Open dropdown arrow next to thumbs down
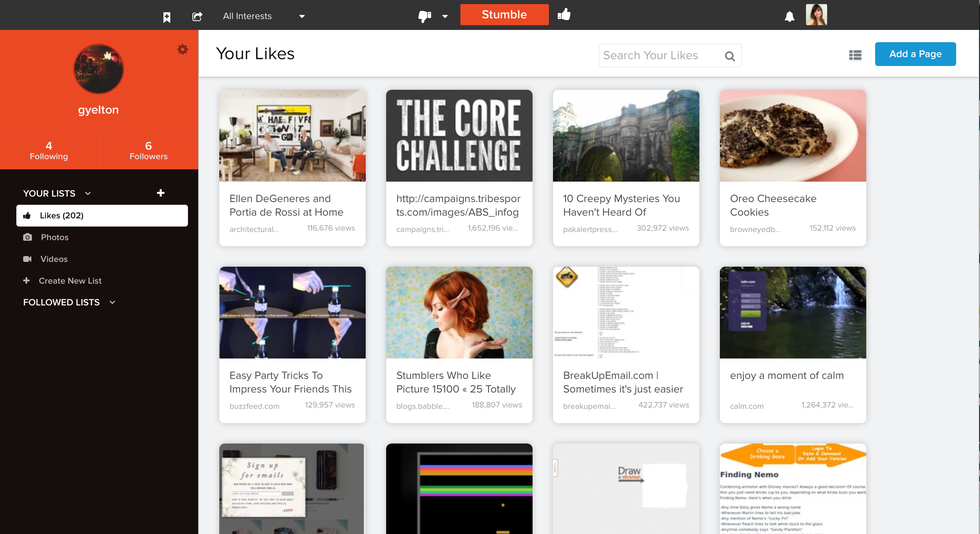The image size is (980, 534). point(445,16)
